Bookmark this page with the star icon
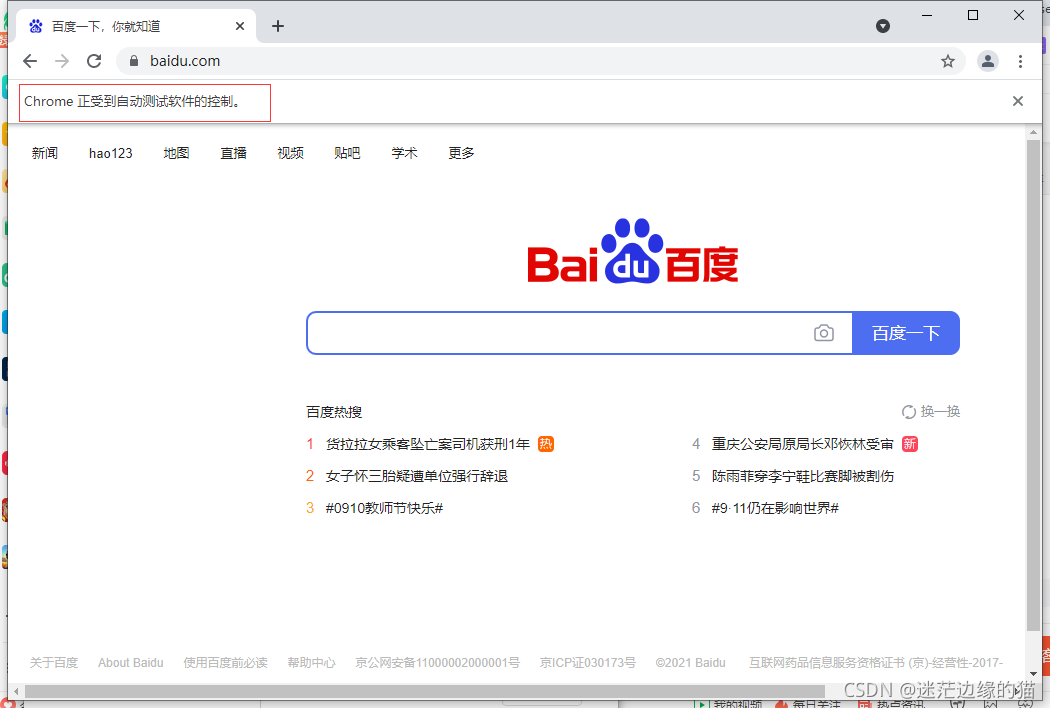This screenshot has height=708, width=1050. point(948,62)
